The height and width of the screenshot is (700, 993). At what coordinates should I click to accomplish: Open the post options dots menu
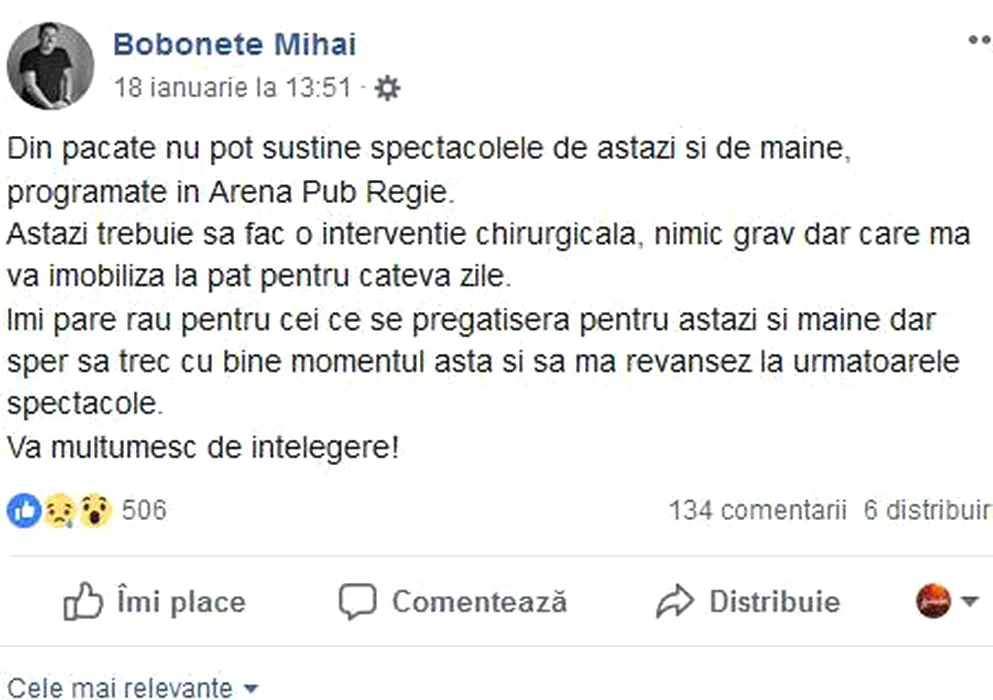click(x=978, y=40)
